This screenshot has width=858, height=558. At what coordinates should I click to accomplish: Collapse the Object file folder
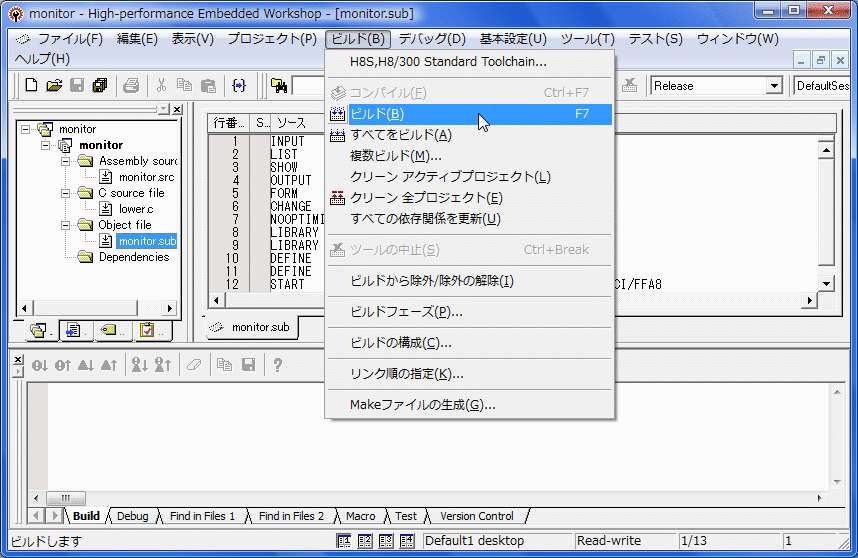pos(65,225)
